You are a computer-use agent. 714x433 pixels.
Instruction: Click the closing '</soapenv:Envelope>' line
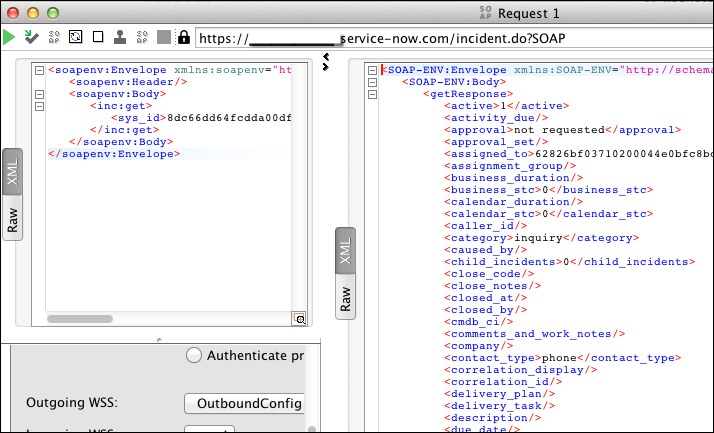114,154
